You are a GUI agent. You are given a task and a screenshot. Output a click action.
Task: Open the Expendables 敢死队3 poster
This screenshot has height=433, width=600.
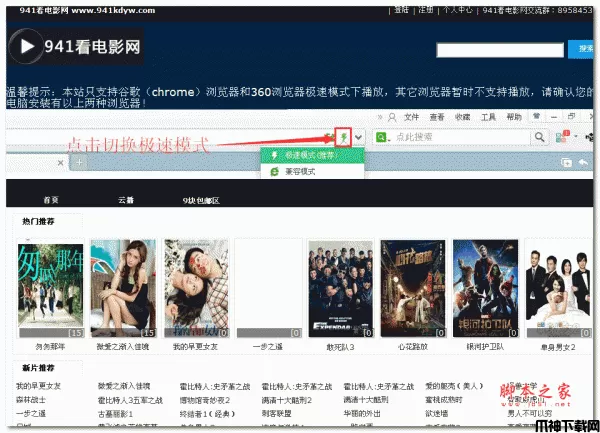click(x=341, y=289)
